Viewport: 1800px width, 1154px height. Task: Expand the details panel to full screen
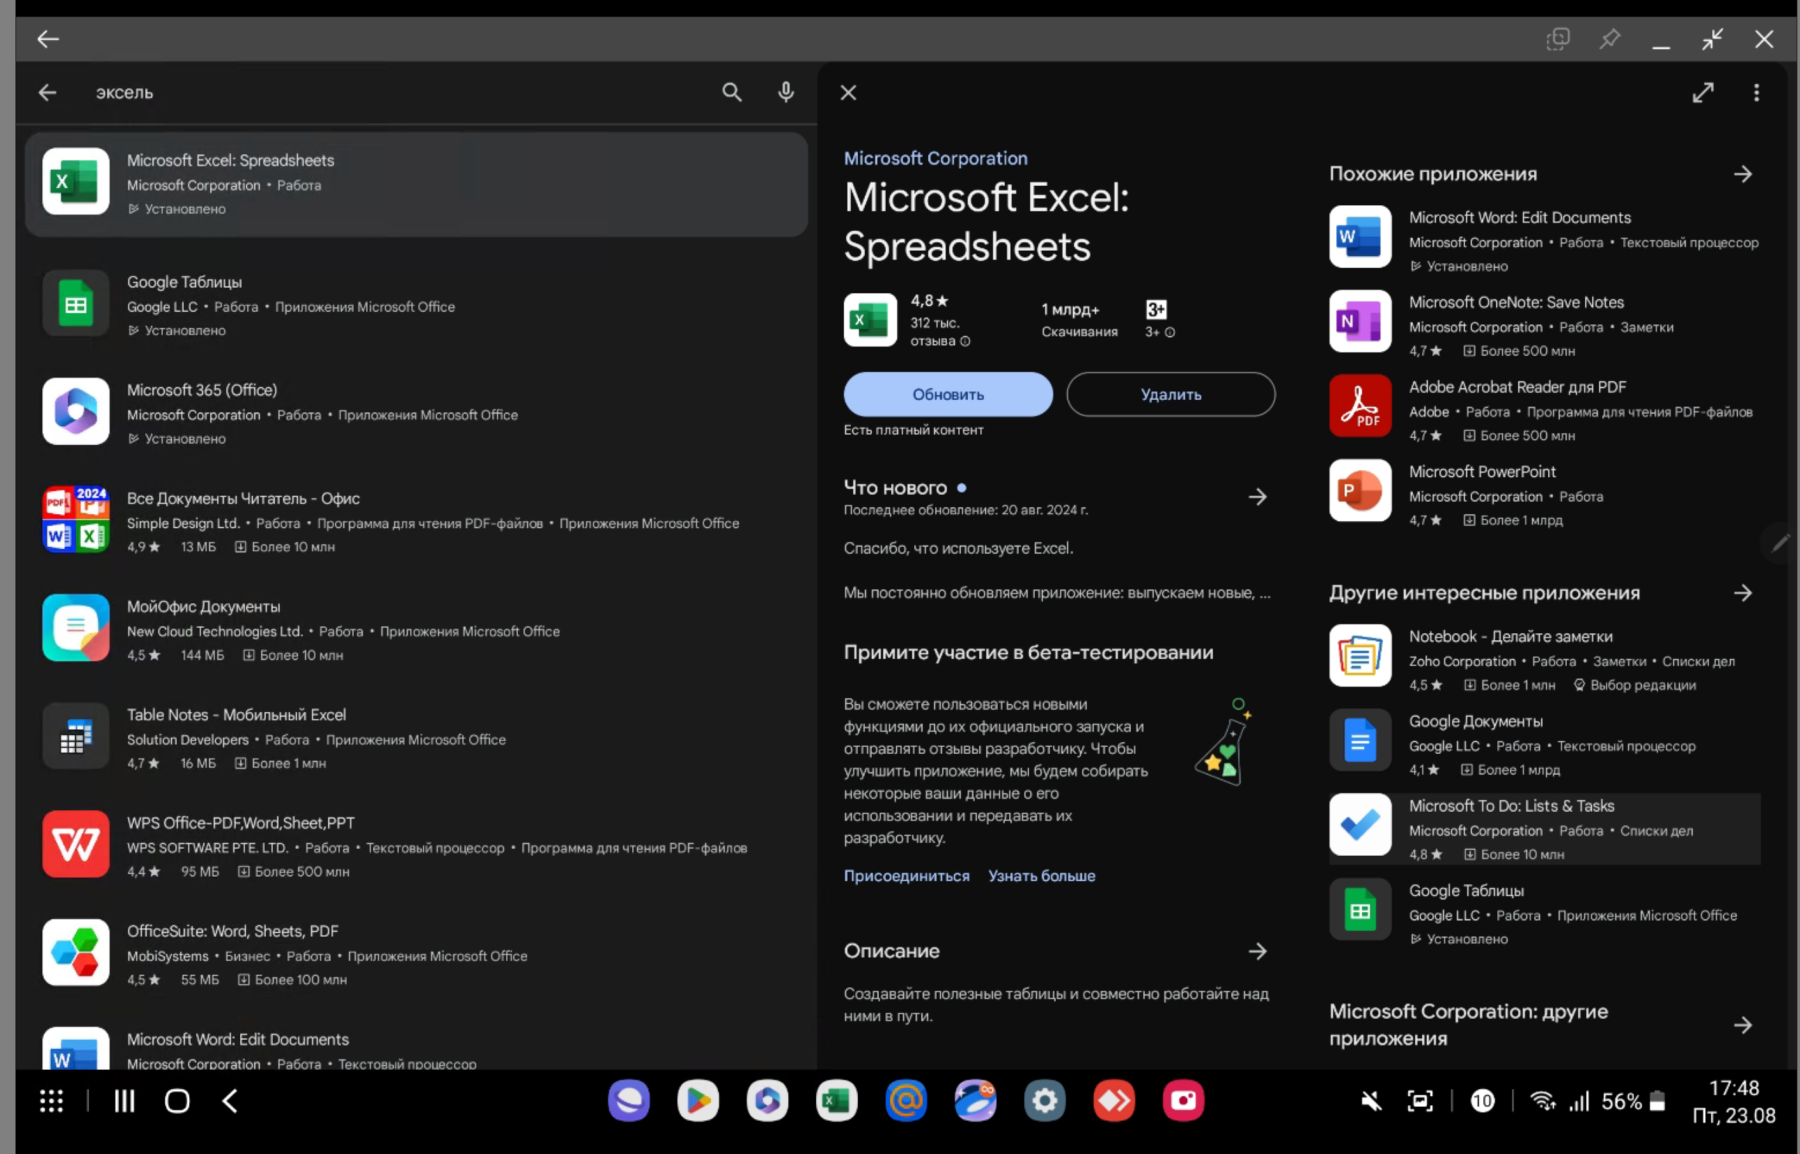[1703, 92]
